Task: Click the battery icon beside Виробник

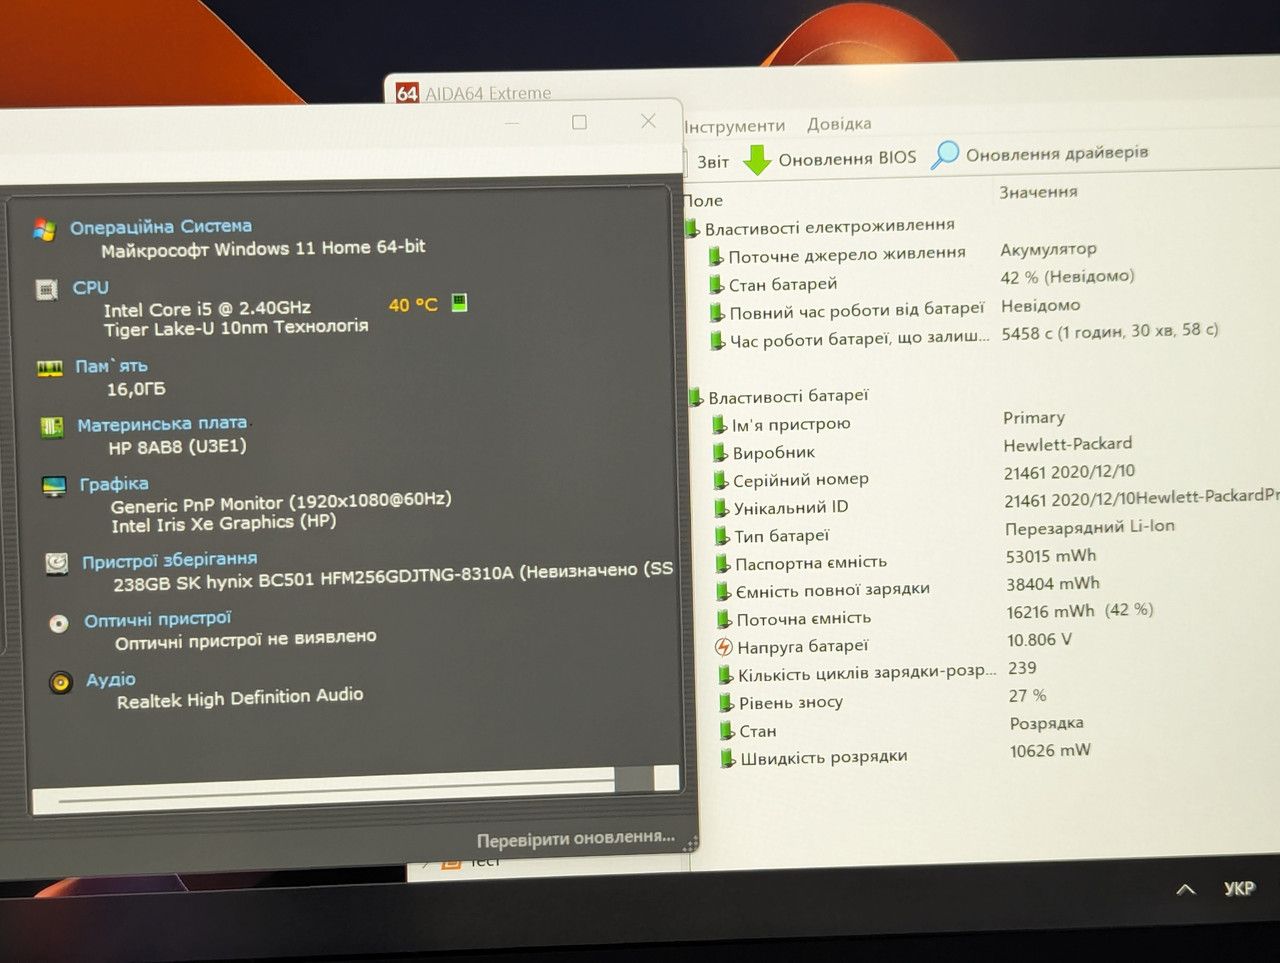Action: click(x=720, y=453)
